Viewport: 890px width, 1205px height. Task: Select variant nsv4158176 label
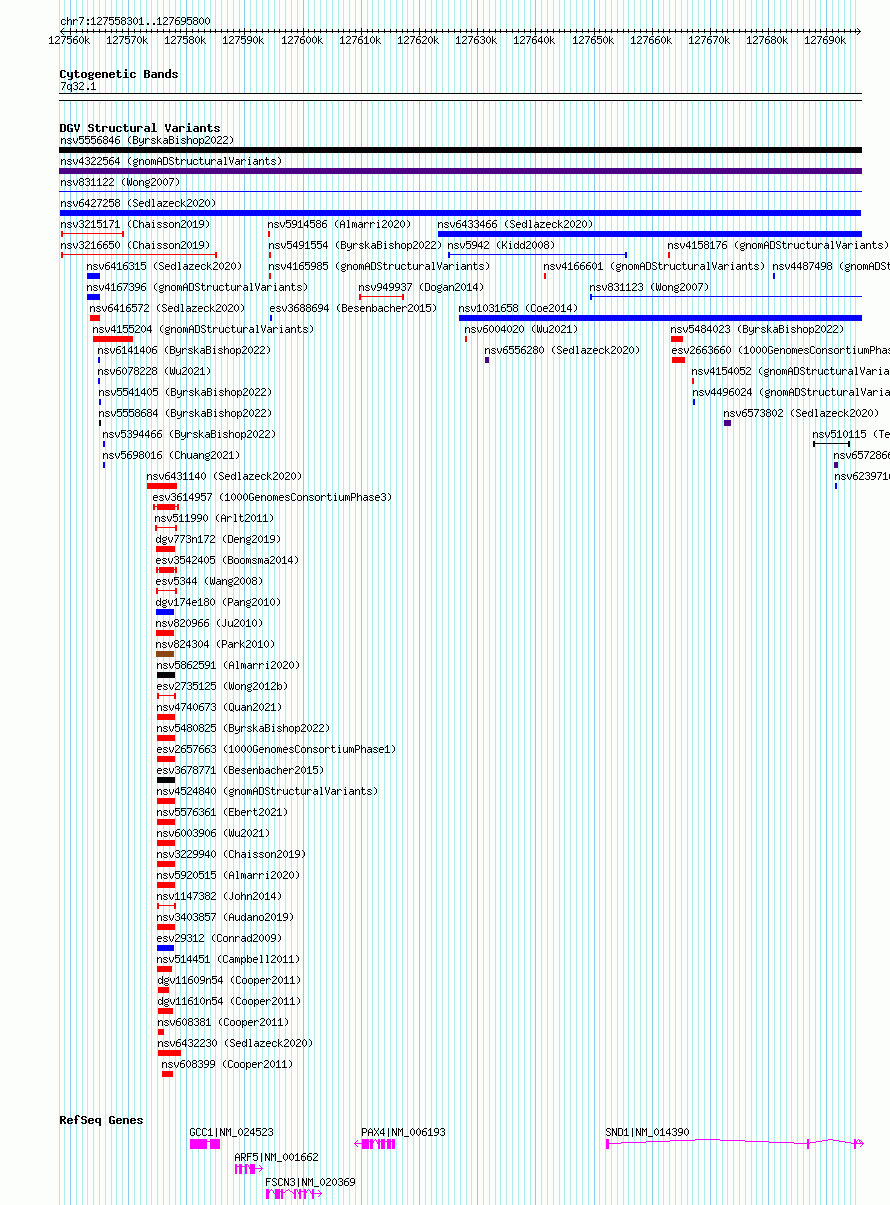click(x=777, y=245)
